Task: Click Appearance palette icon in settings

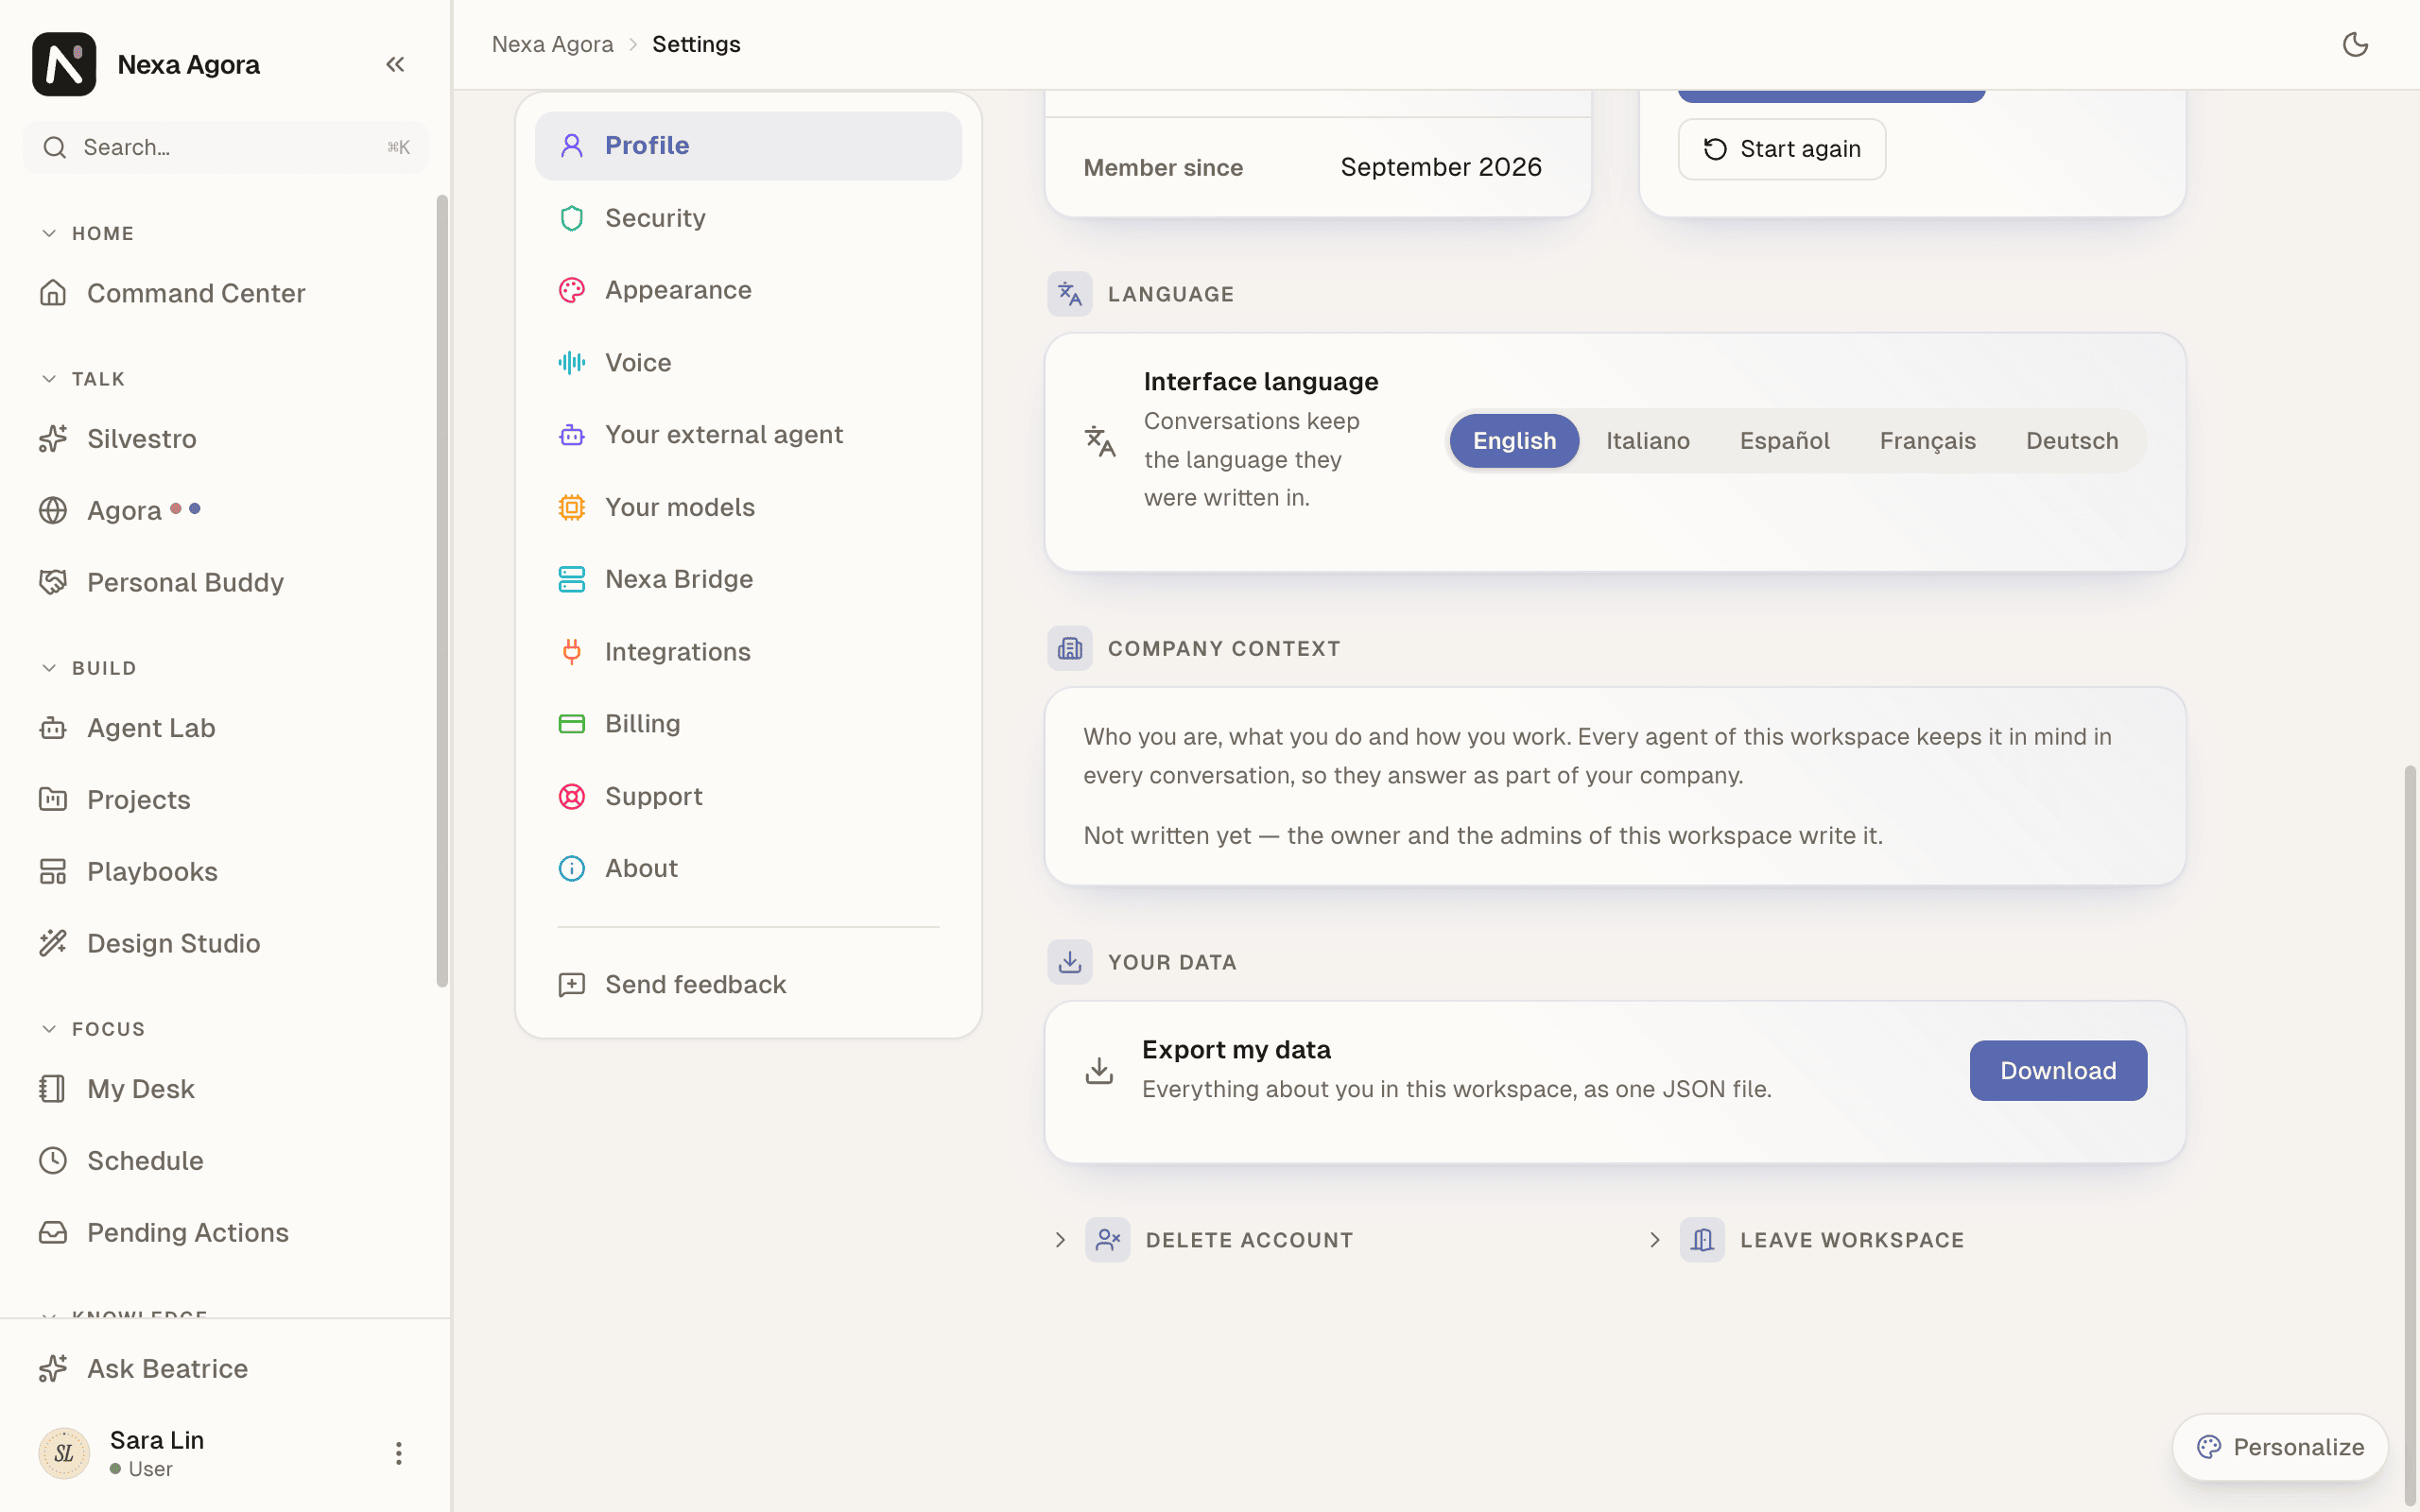Action: 571,290
